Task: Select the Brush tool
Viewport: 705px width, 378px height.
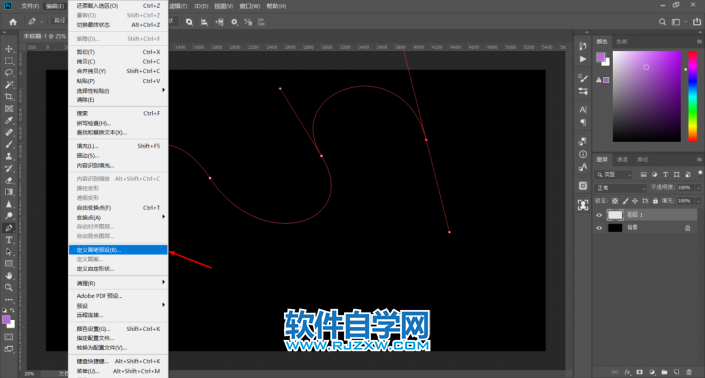Action: (9, 144)
